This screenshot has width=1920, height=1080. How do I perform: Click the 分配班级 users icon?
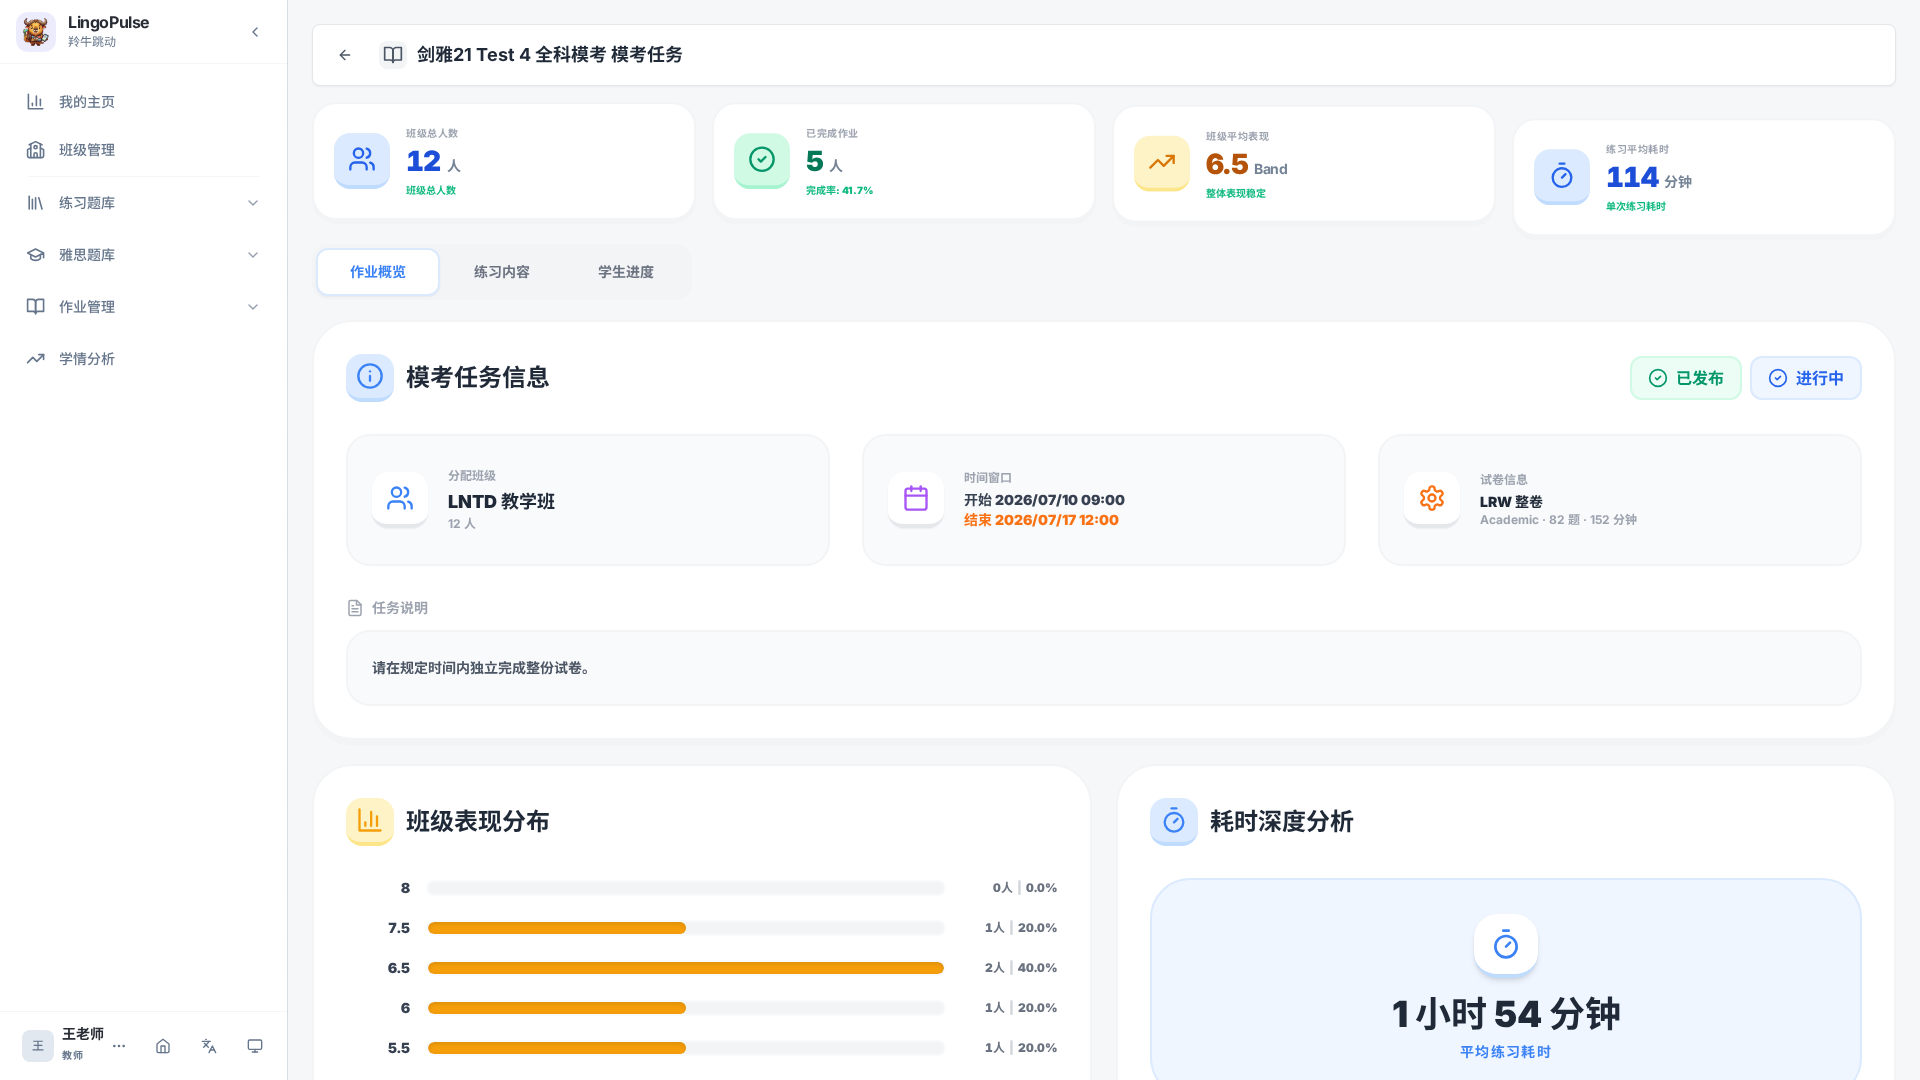400,499
